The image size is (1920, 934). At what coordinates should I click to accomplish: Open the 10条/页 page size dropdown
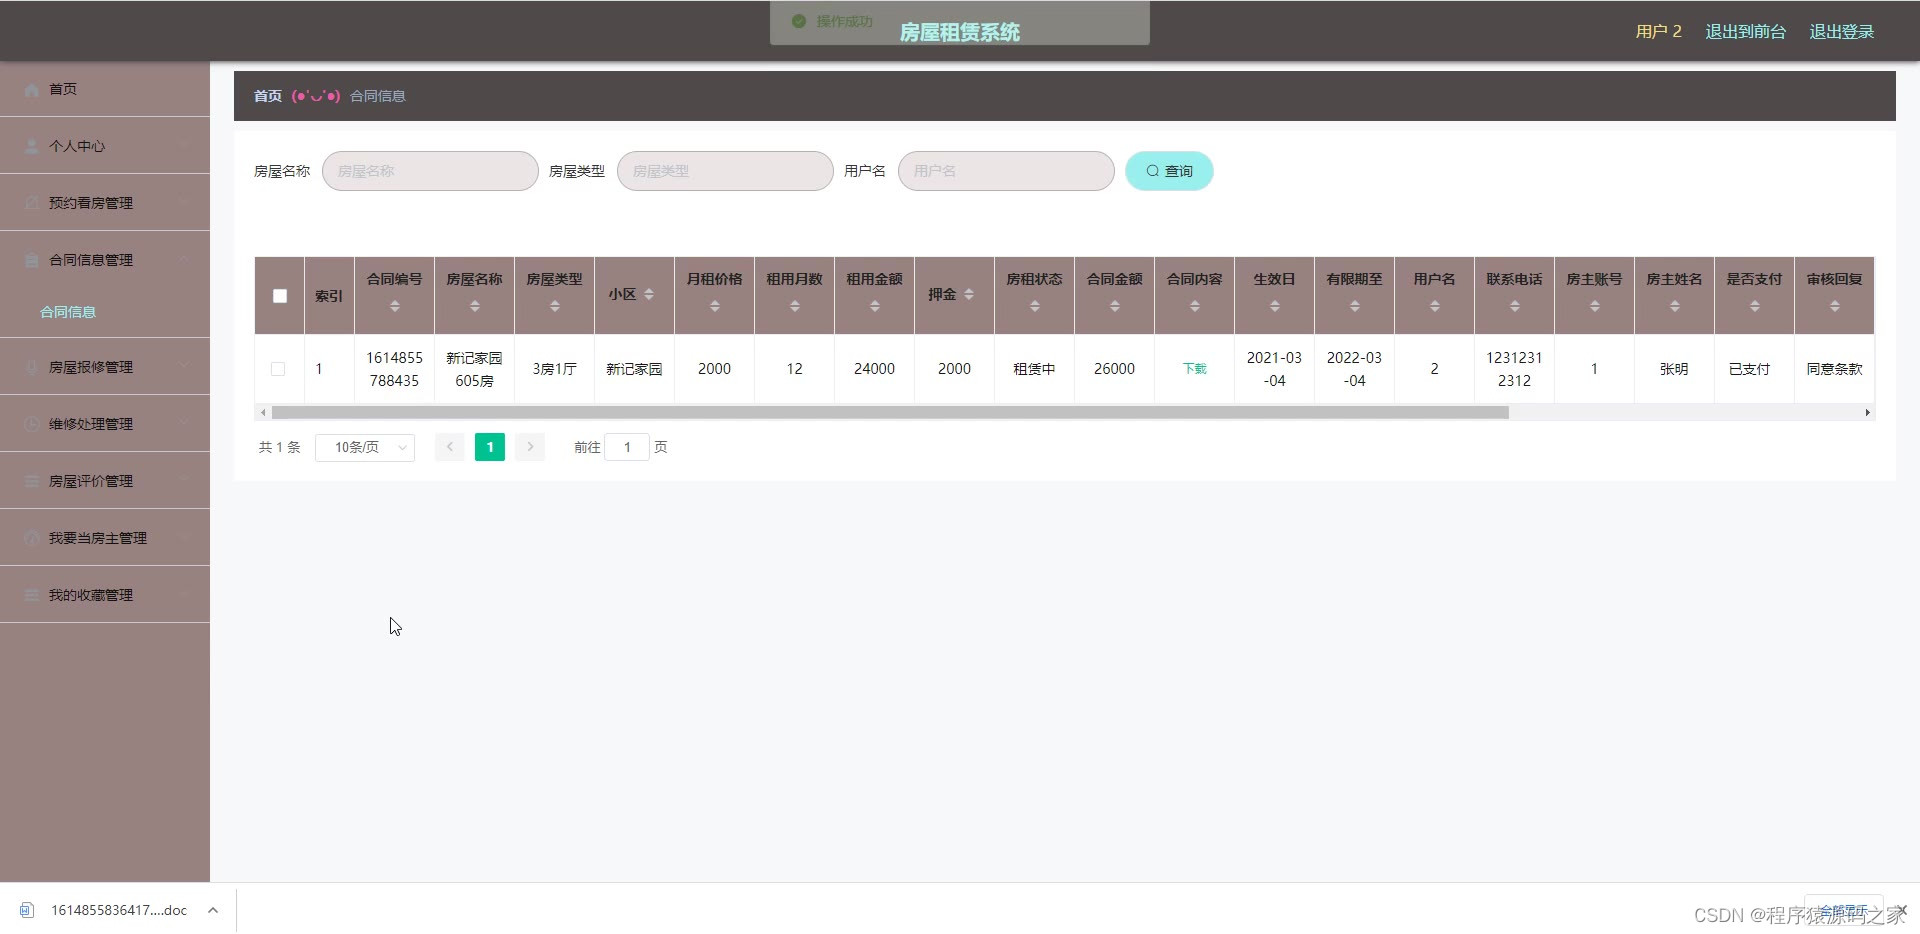pos(364,447)
